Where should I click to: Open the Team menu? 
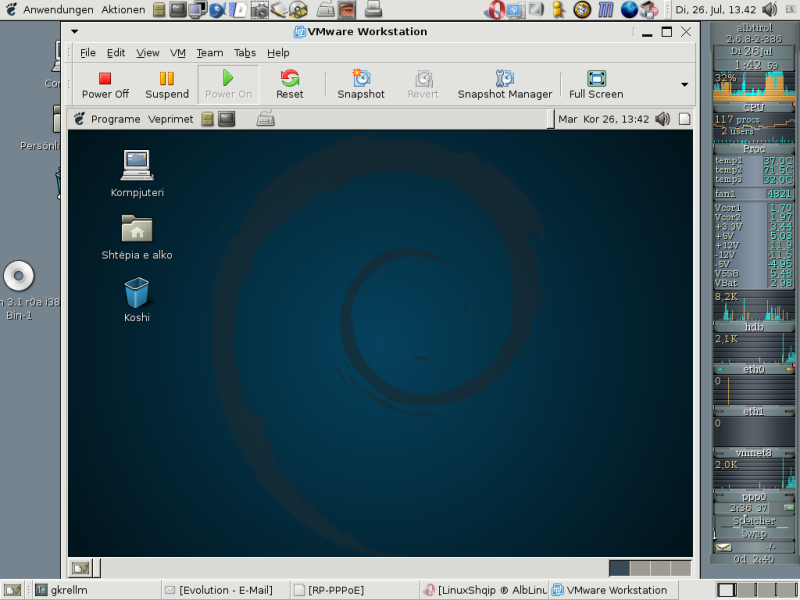click(210, 53)
